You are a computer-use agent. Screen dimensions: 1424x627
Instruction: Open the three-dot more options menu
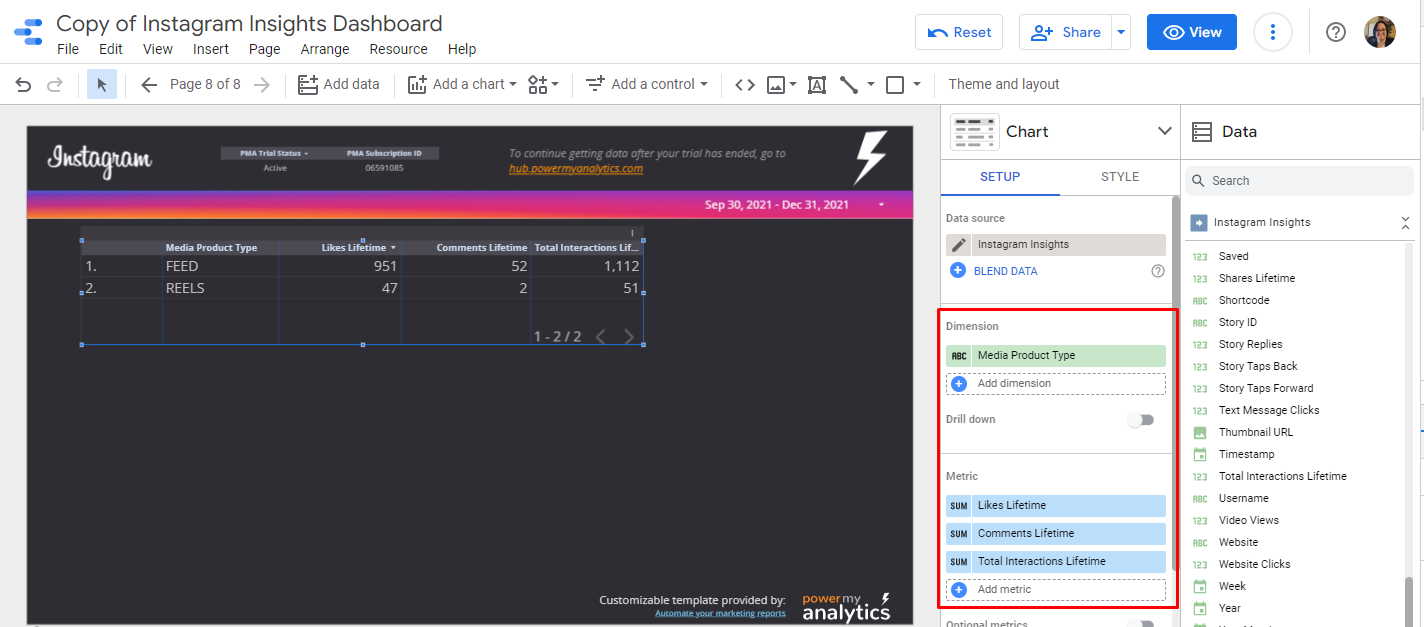pos(1272,32)
